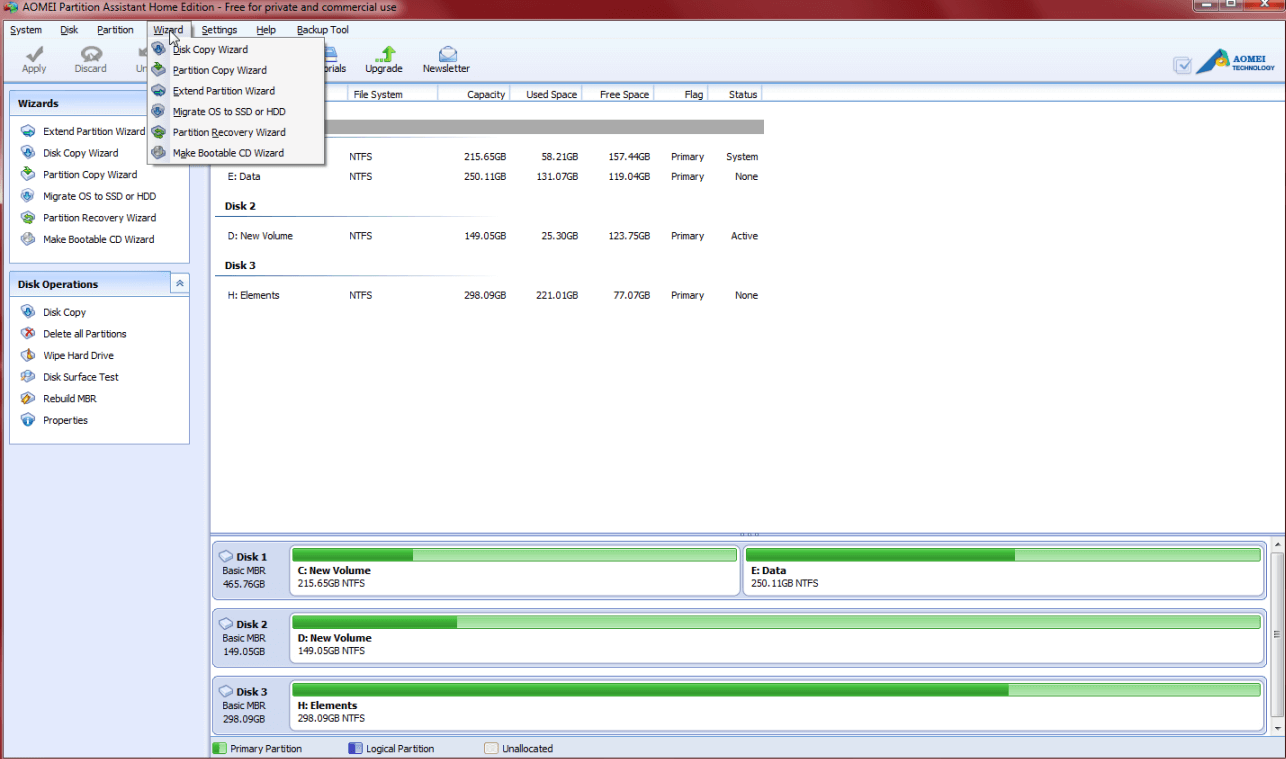Open the Disk menu
The height and width of the screenshot is (759, 1286).
coord(69,30)
